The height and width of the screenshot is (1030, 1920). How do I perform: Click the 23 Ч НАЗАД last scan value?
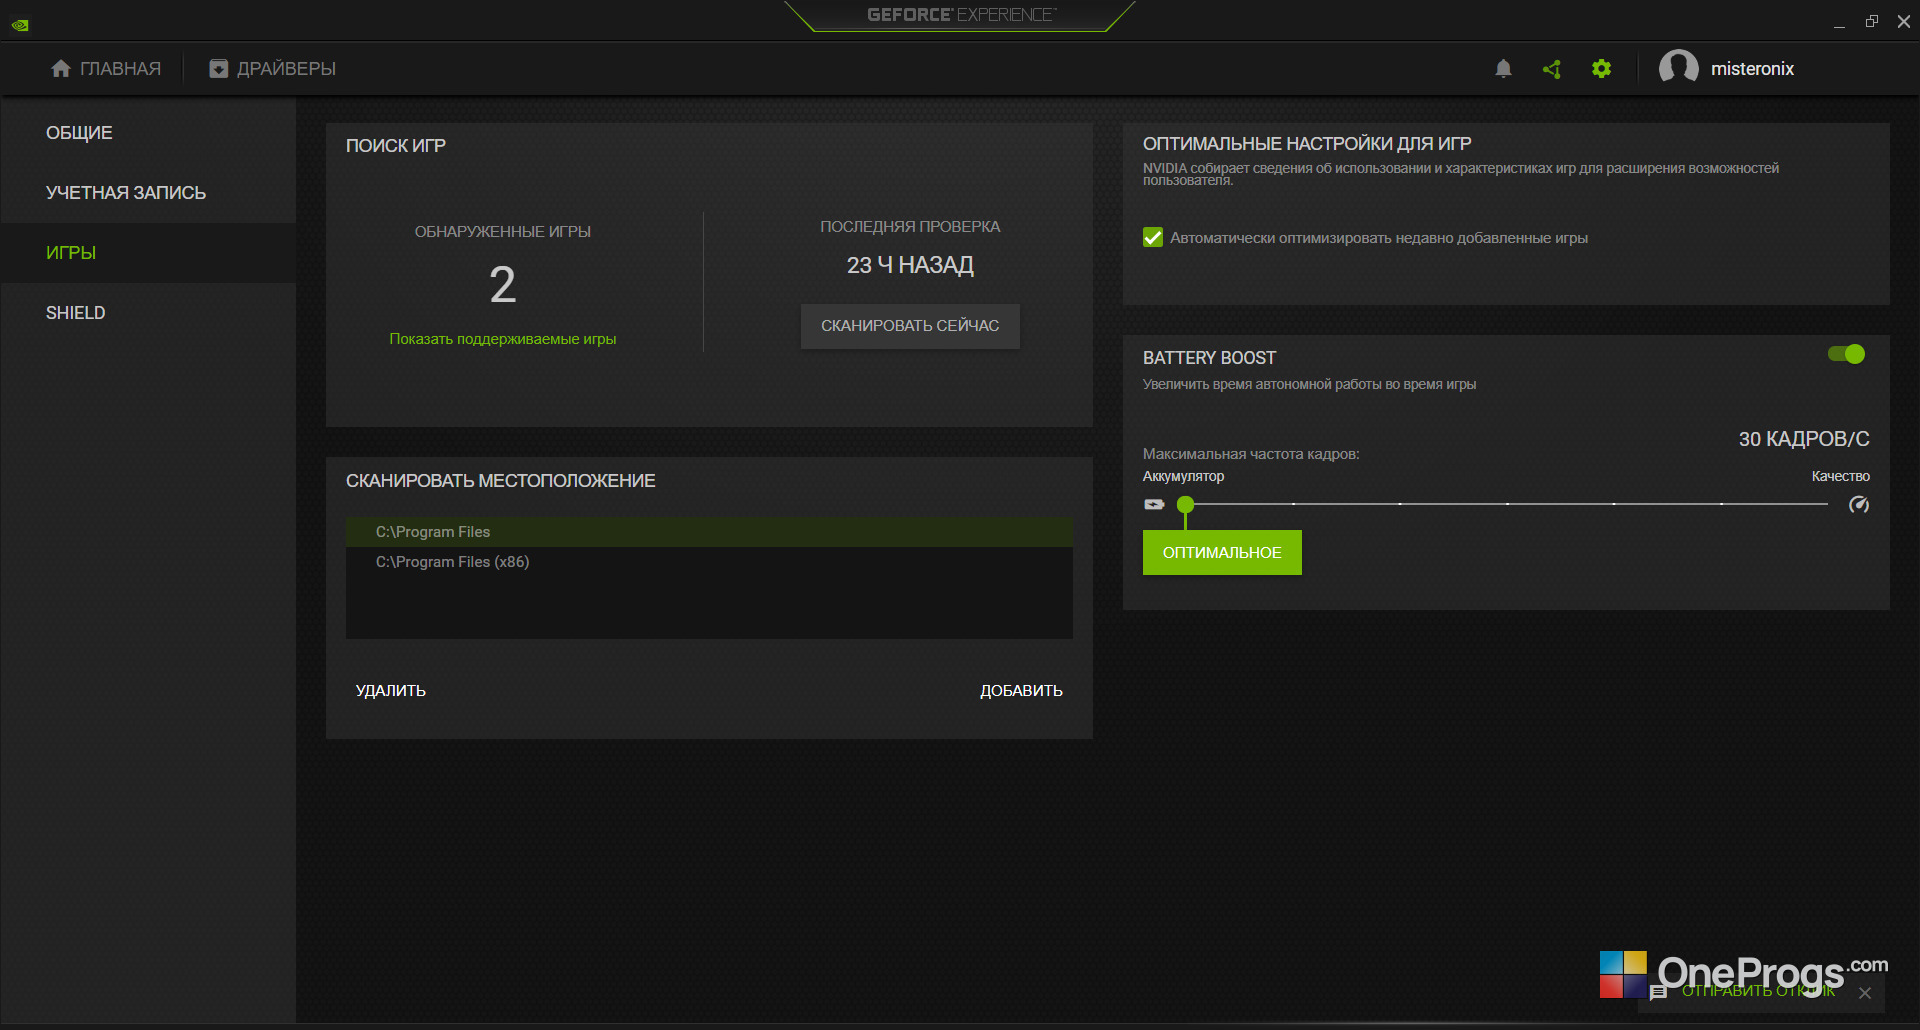(910, 265)
